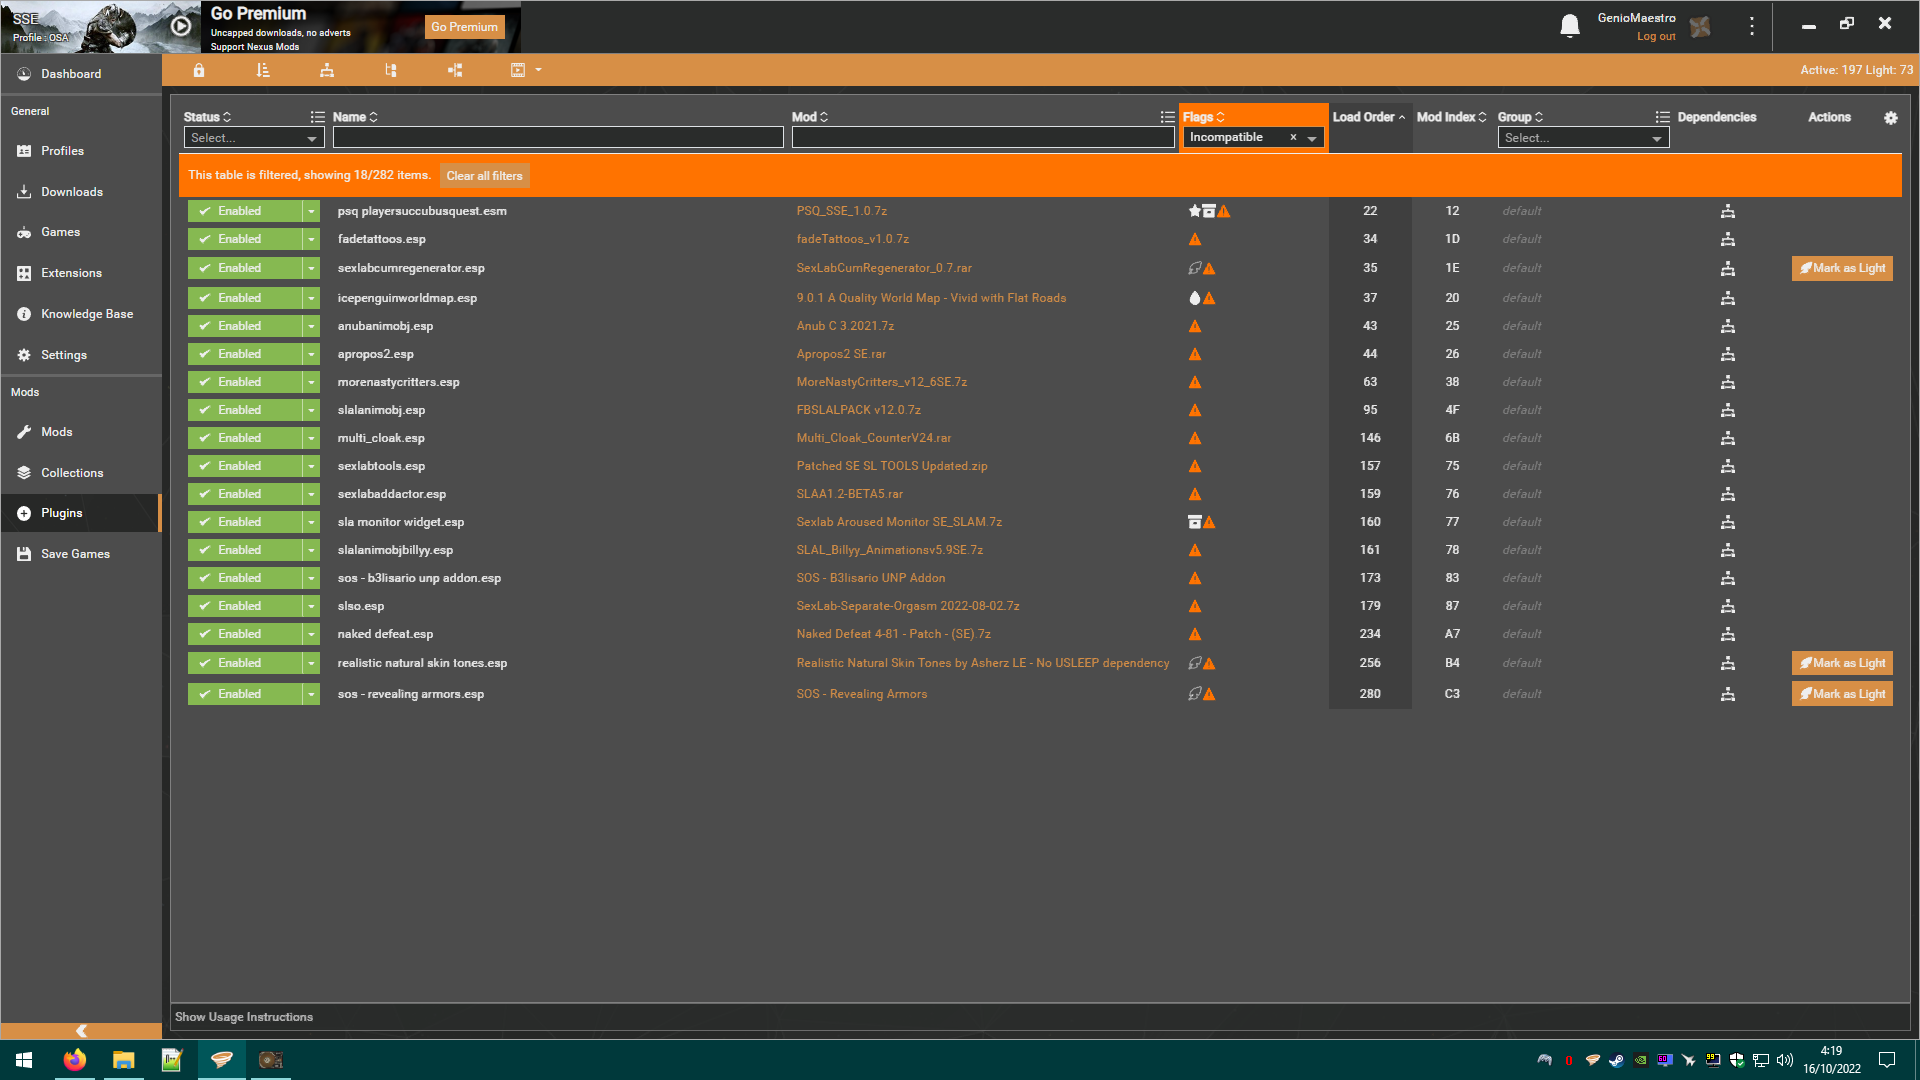Click the star flag on psq playersuccubusquest.esm
Screen dimensions: 1920x1080
click(x=1194, y=211)
